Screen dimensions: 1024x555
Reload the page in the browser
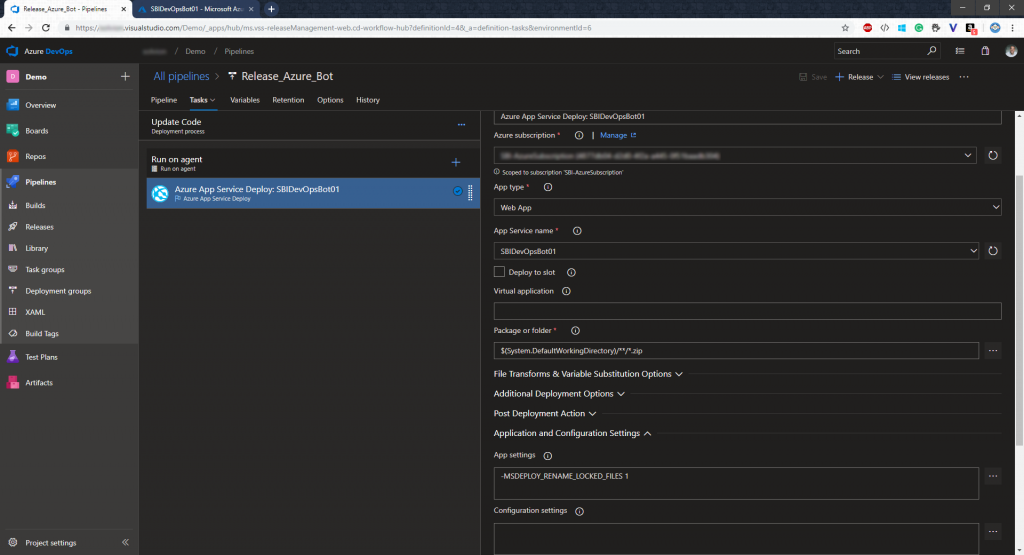pyautogui.click(x=46, y=28)
